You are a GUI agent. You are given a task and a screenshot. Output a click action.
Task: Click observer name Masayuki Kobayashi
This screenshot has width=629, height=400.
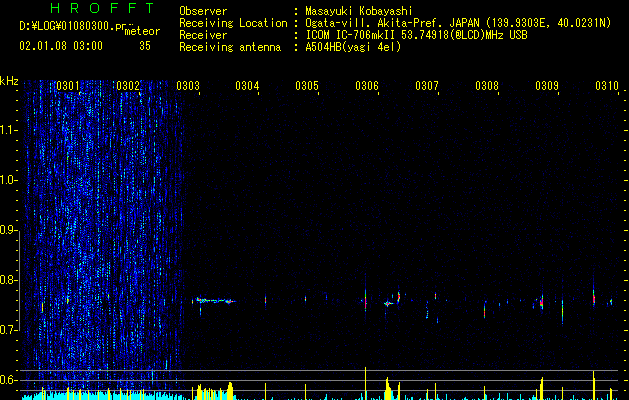click(358, 11)
